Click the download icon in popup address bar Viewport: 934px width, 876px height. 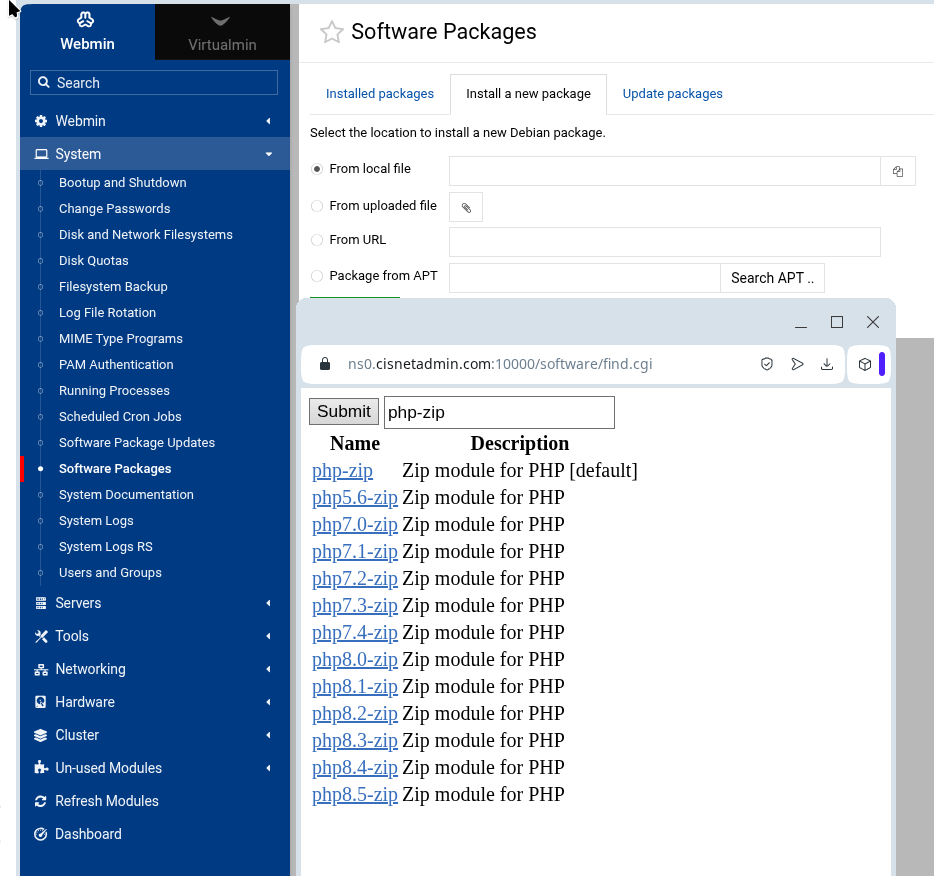(827, 364)
